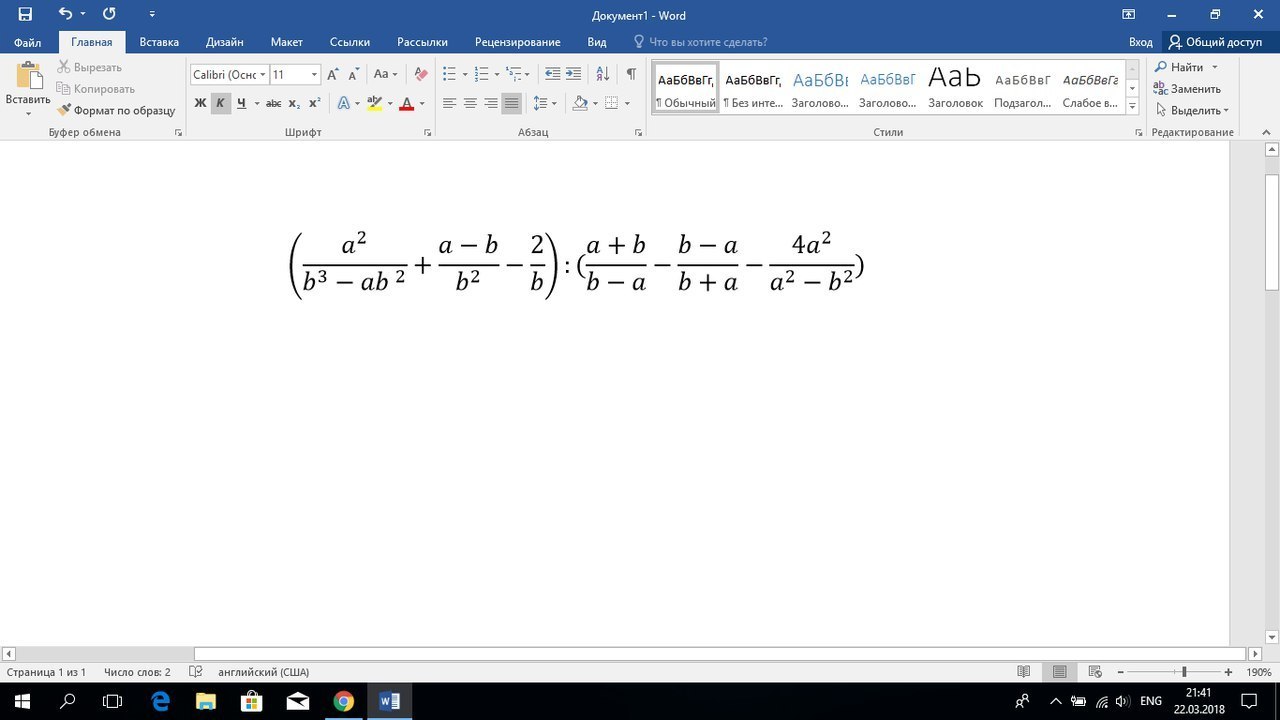Increase the paragraph indent

pos(573,74)
